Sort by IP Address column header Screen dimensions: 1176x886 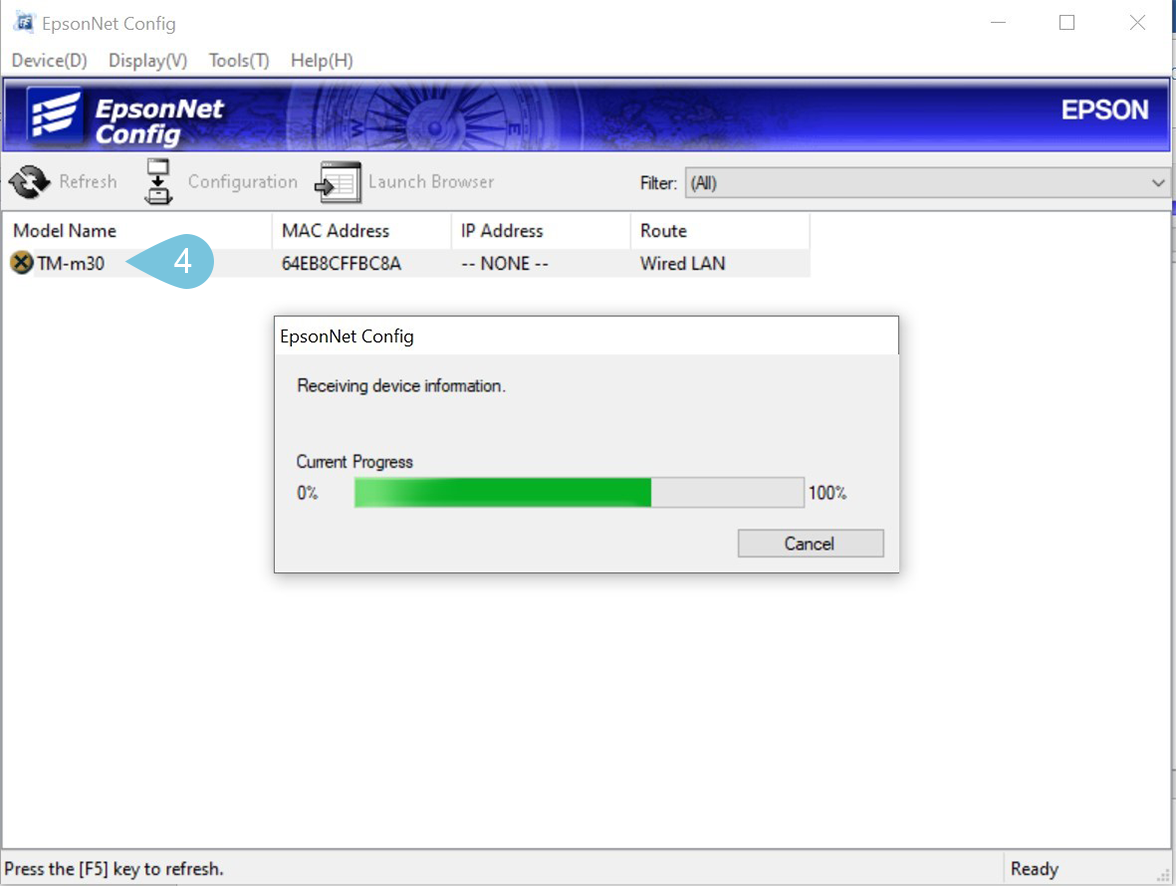pos(501,231)
